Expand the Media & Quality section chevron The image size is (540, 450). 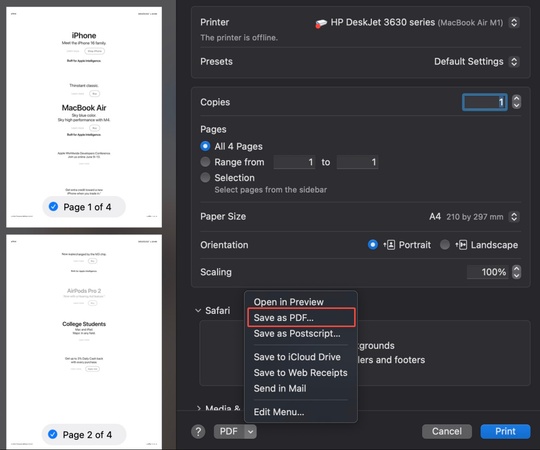pos(198,408)
